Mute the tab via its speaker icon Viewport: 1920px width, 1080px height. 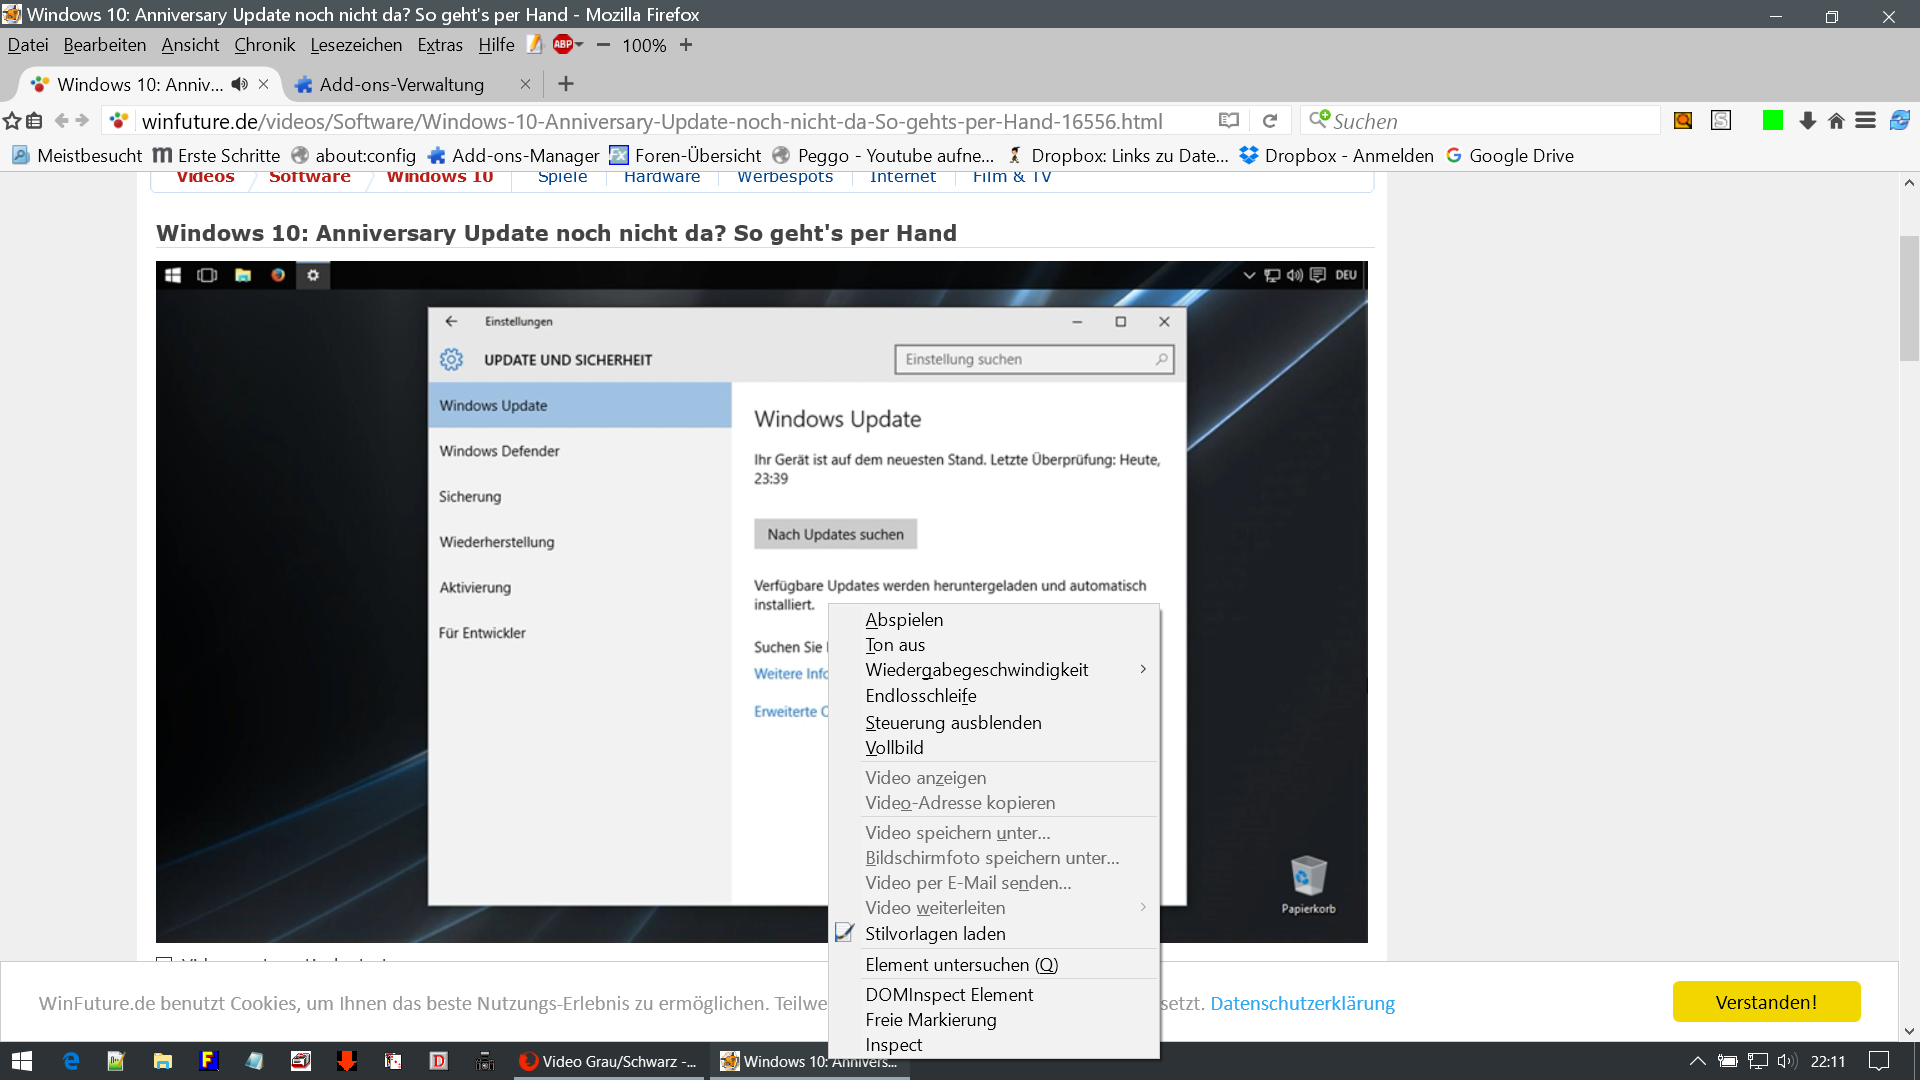pos(240,84)
